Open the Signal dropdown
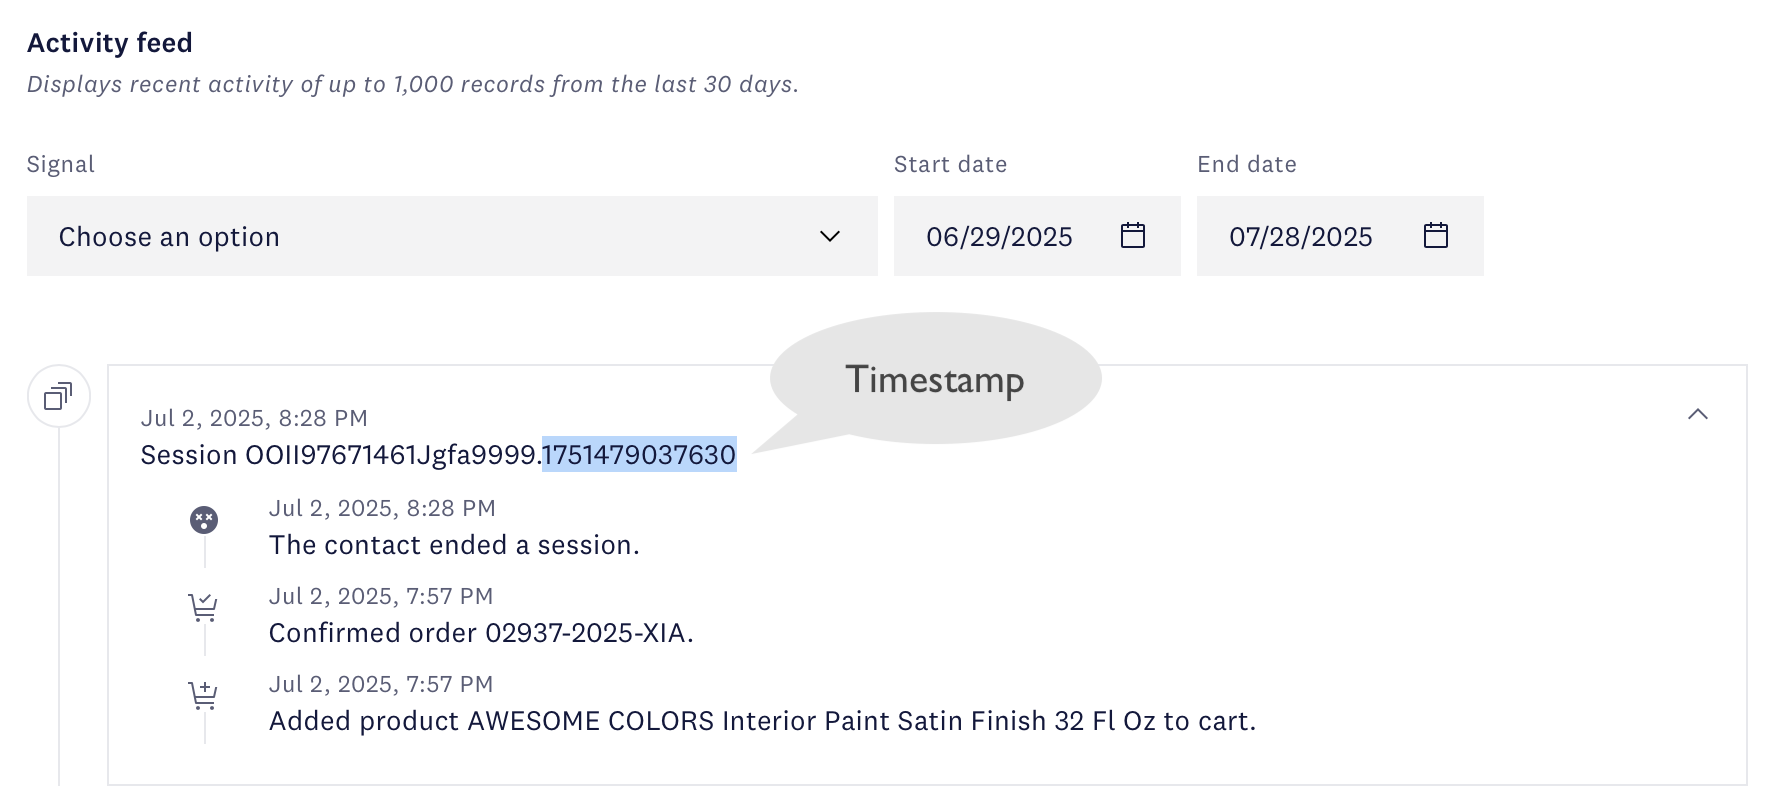Viewport: 1766px width, 810px height. (x=452, y=236)
